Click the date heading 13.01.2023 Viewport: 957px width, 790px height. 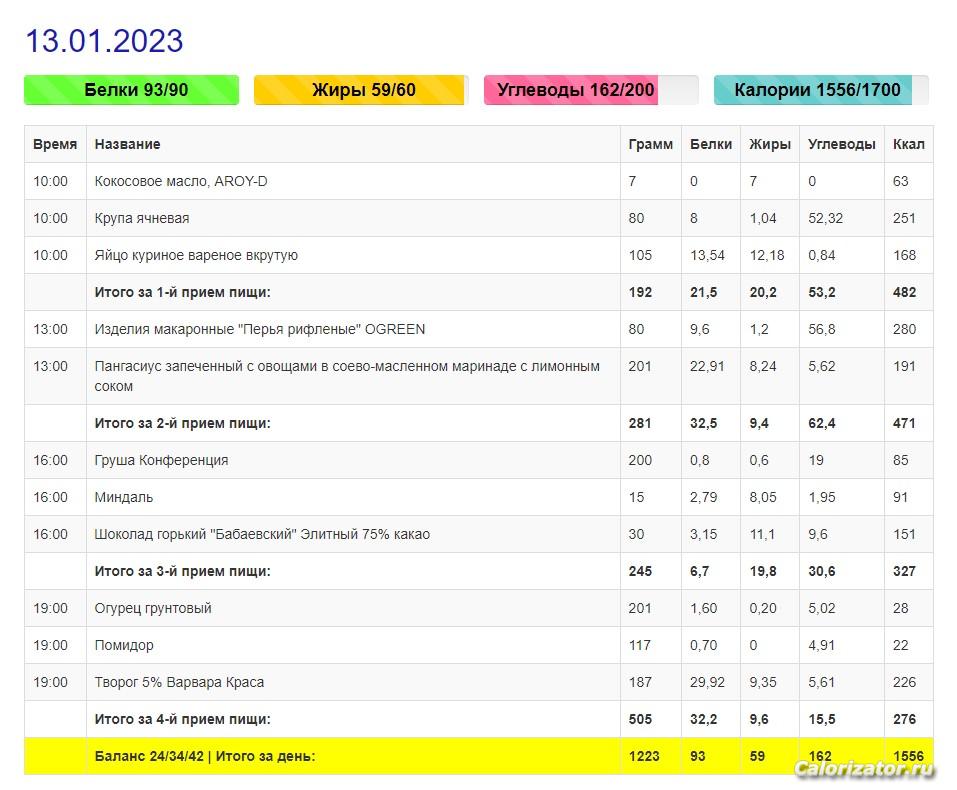point(104,41)
